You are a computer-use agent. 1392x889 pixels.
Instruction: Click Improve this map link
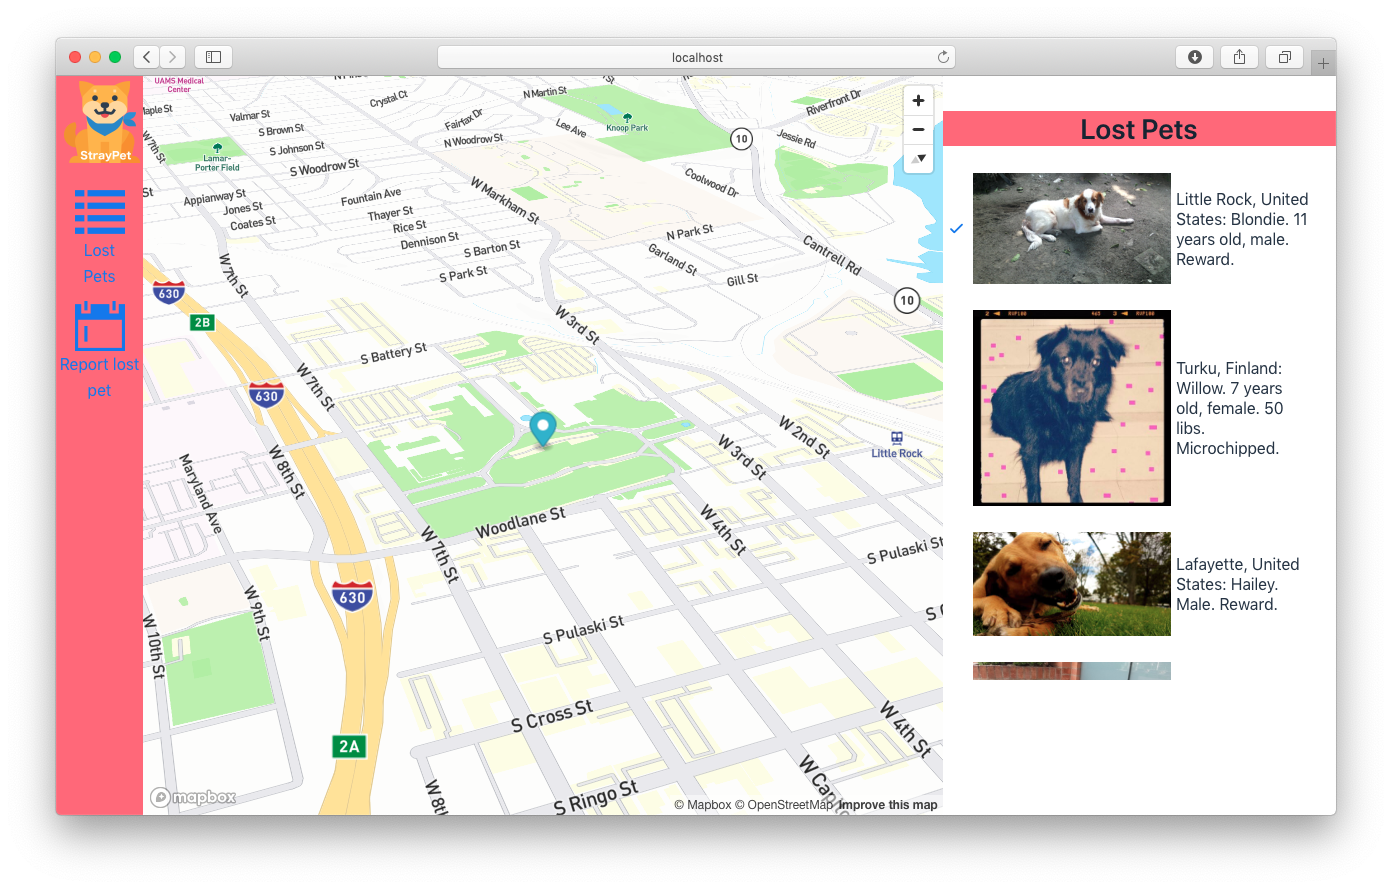888,804
